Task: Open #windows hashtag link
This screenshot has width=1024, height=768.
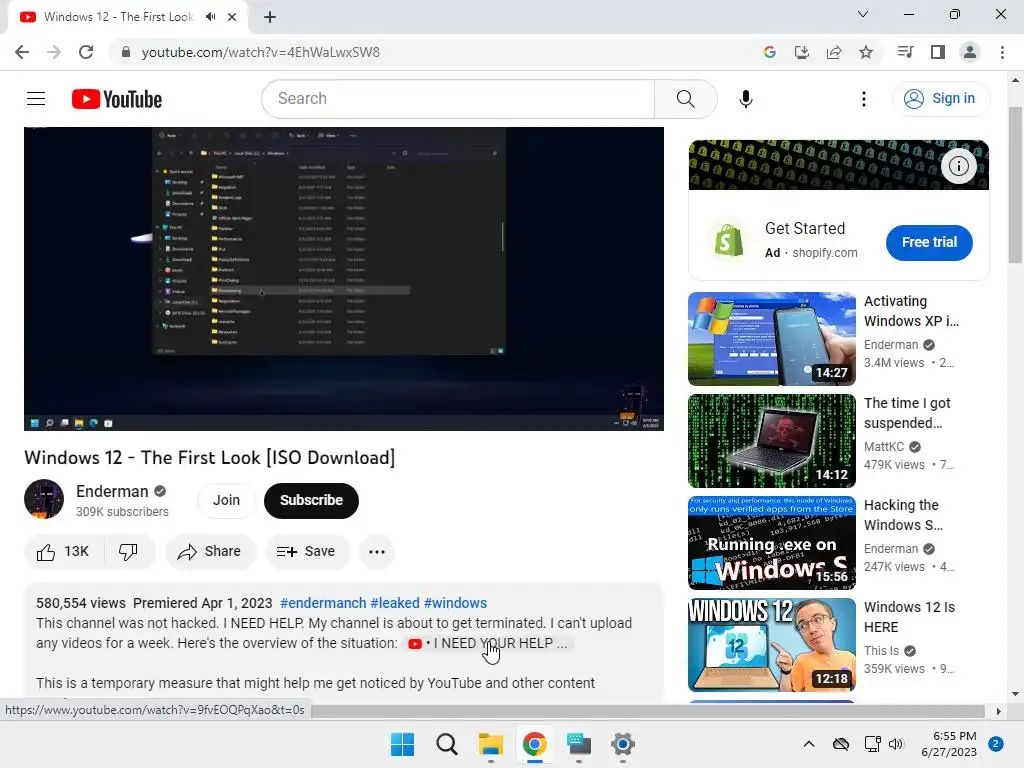Action: (x=455, y=603)
